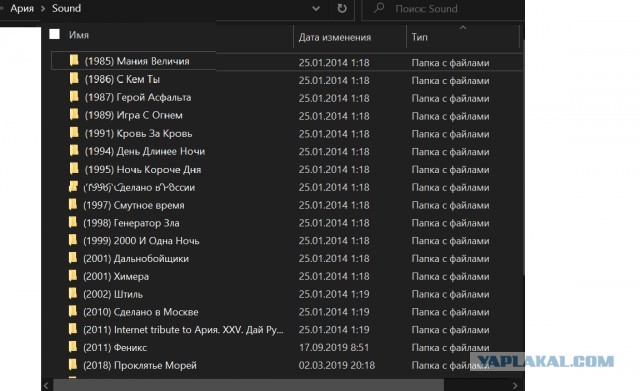Expand the chevron between Ария and Sound

43,9
